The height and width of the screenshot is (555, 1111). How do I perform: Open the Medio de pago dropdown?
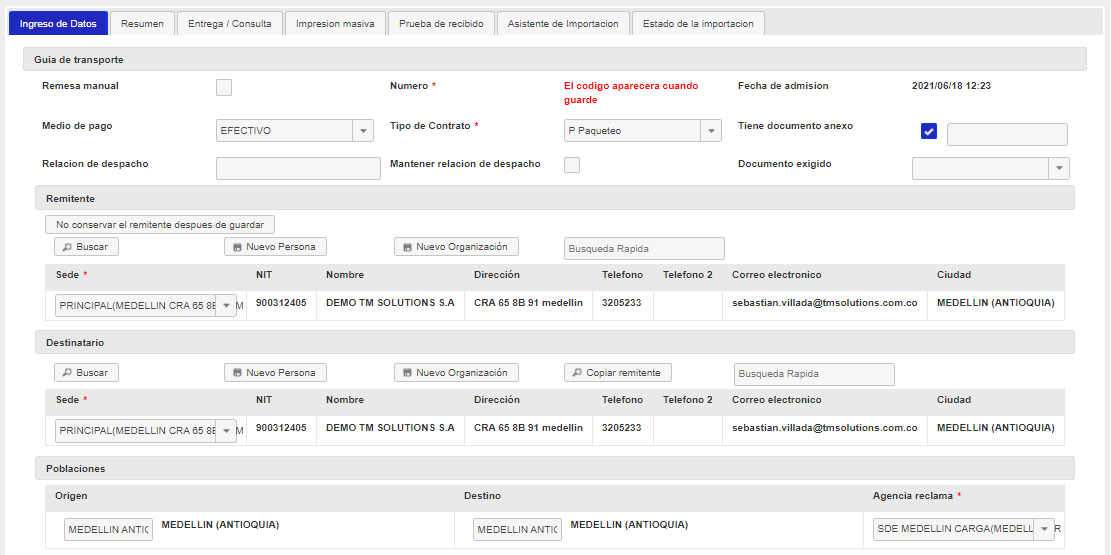coord(363,131)
